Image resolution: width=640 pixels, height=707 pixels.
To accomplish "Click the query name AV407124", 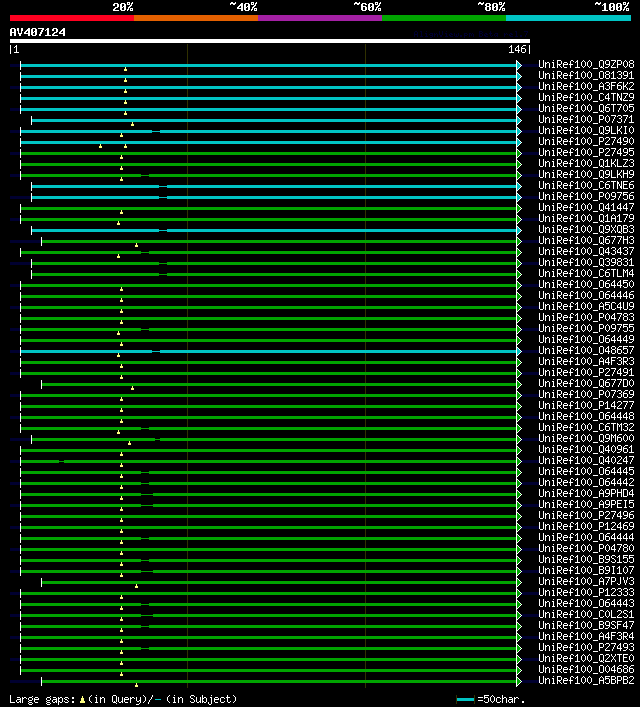I will 37,32.
